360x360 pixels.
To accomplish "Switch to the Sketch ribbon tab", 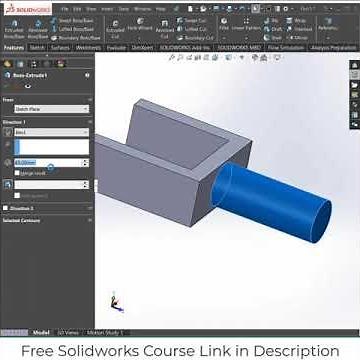I will (37, 48).
